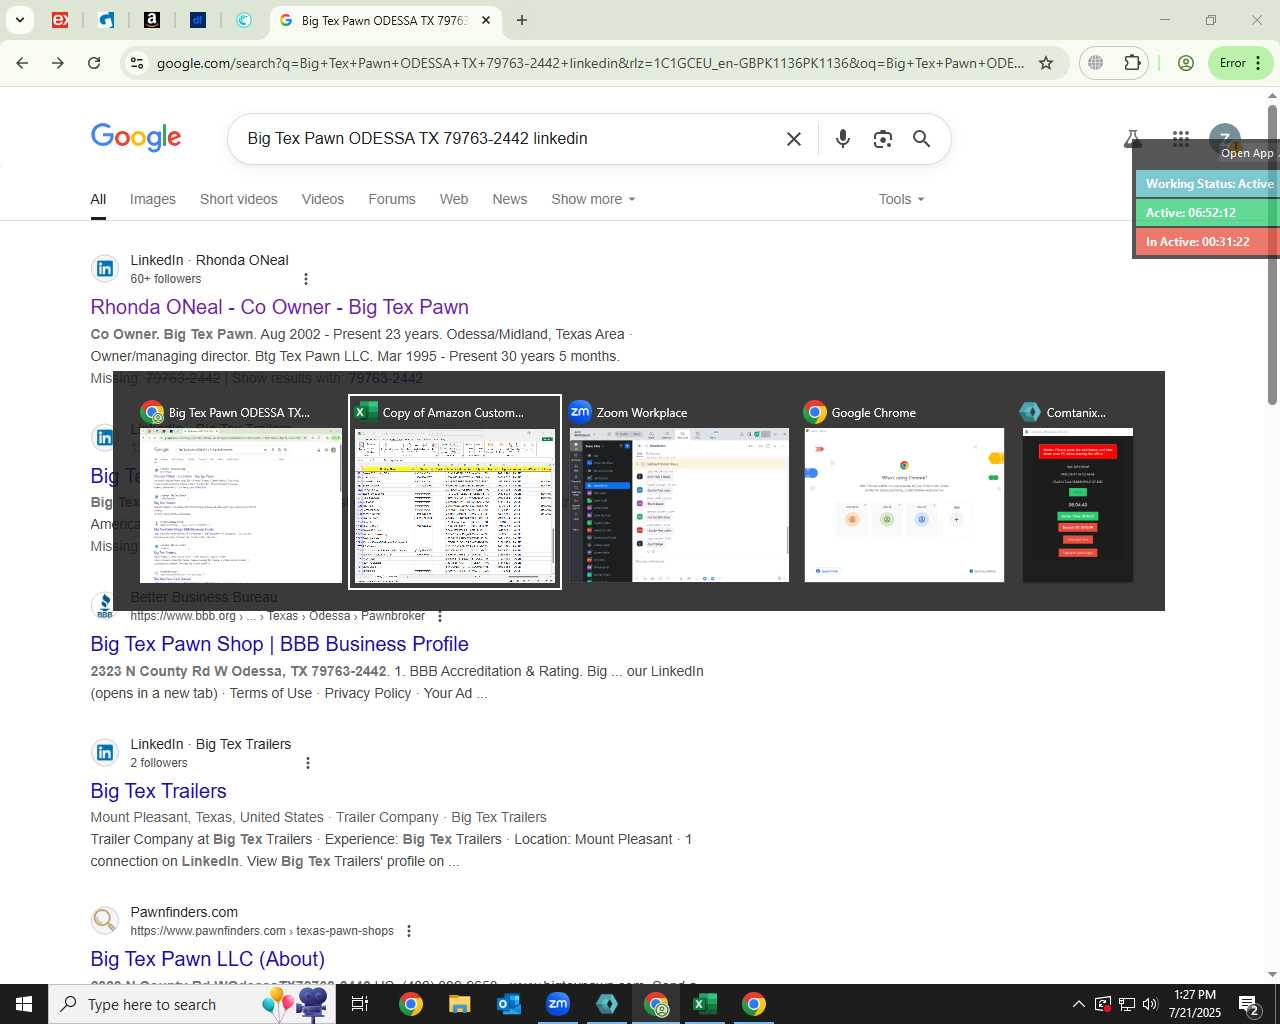Viewport: 1280px width, 1024px height.
Task: Open Big Tex Pawn Shop BBB Business Profile link
Action: pyautogui.click(x=280, y=644)
